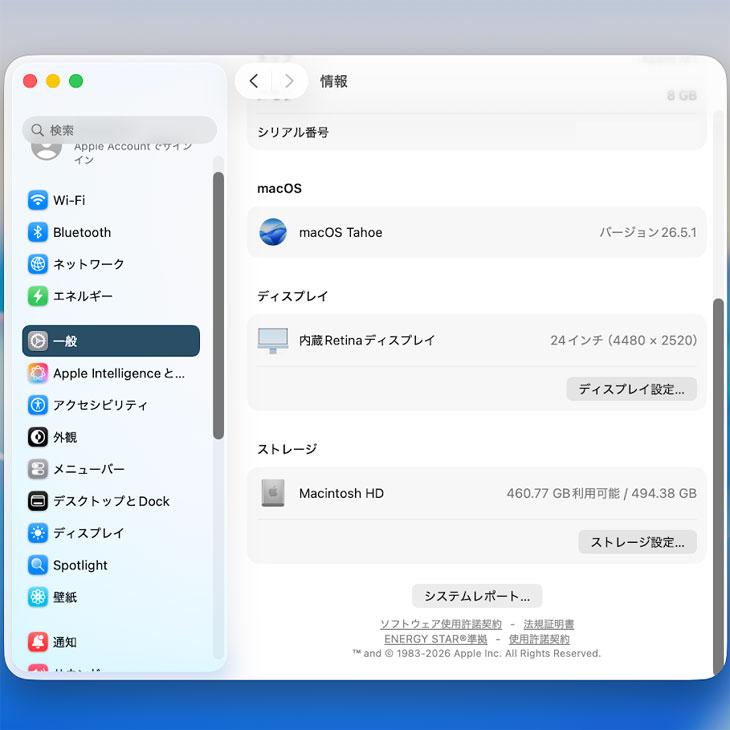Image resolution: width=730 pixels, height=730 pixels.
Task: Select the エネルギー lightning icon
Action: point(38,296)
